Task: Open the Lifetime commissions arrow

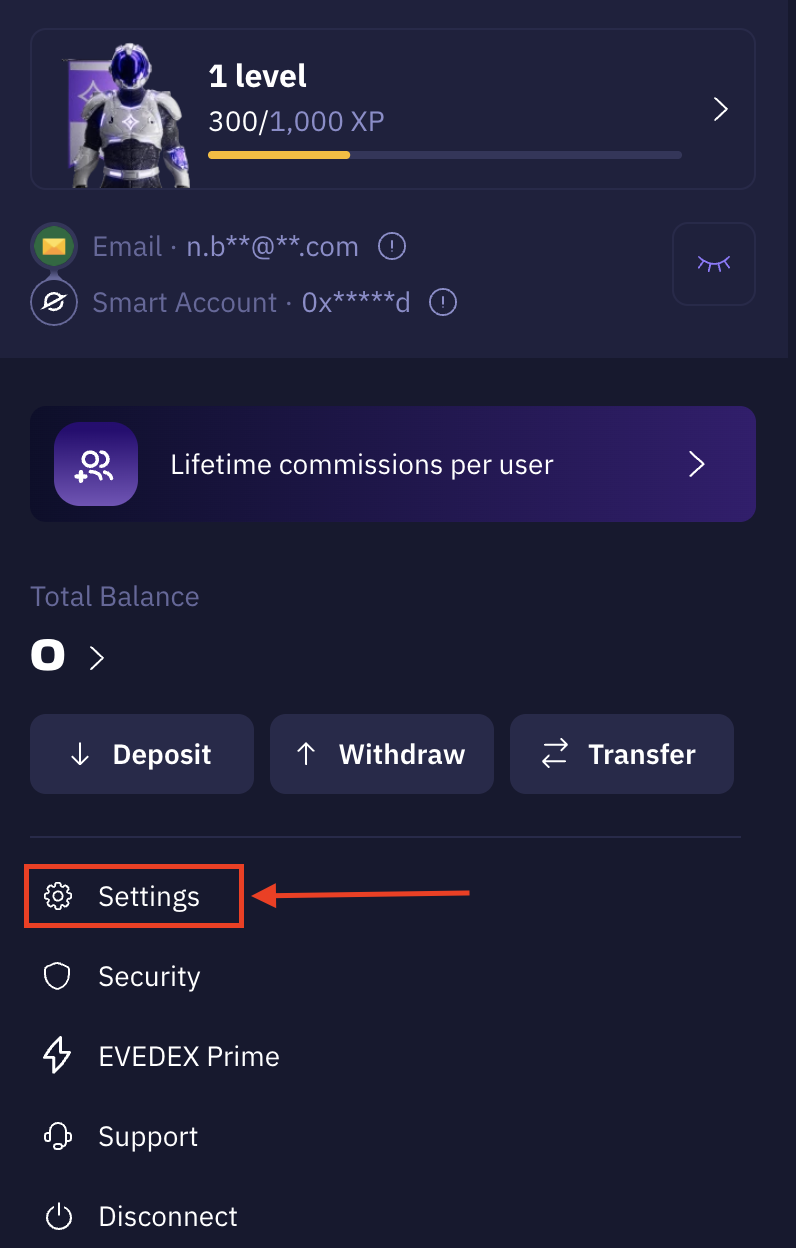Action: (x=698, y=464)
